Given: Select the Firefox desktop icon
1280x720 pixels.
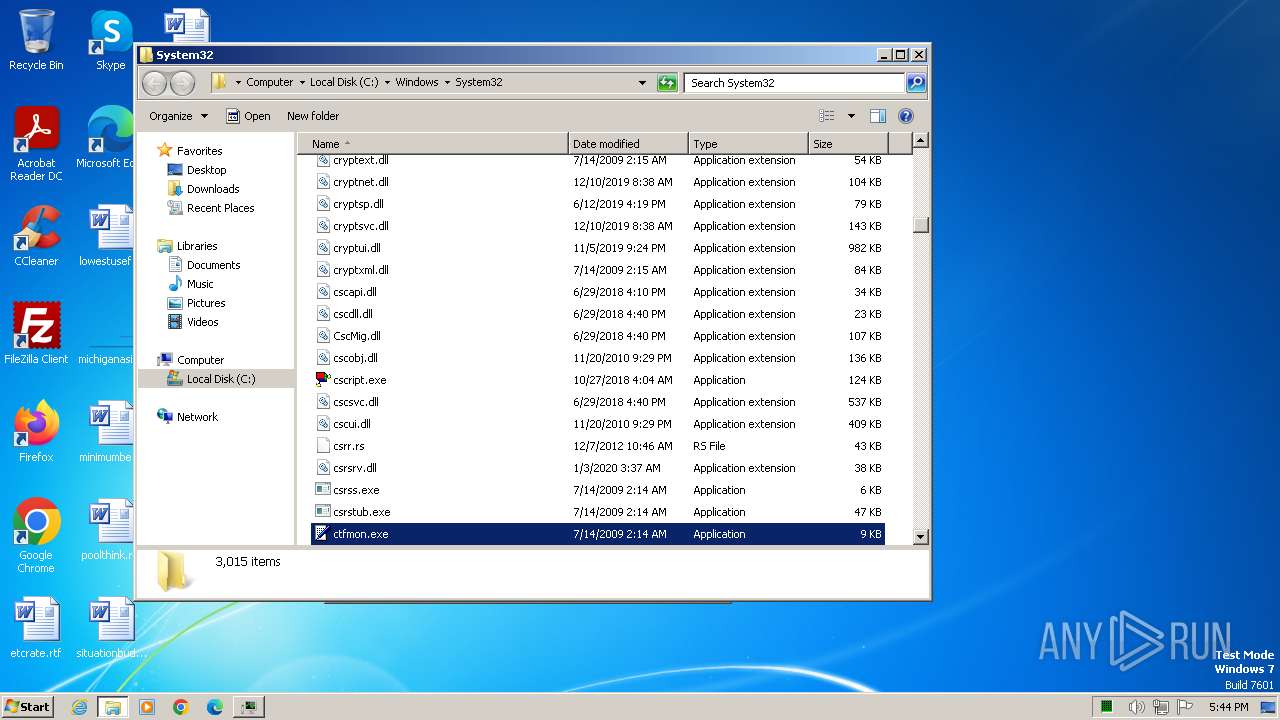Looking at the screenshot, I should tap(36, 431).
